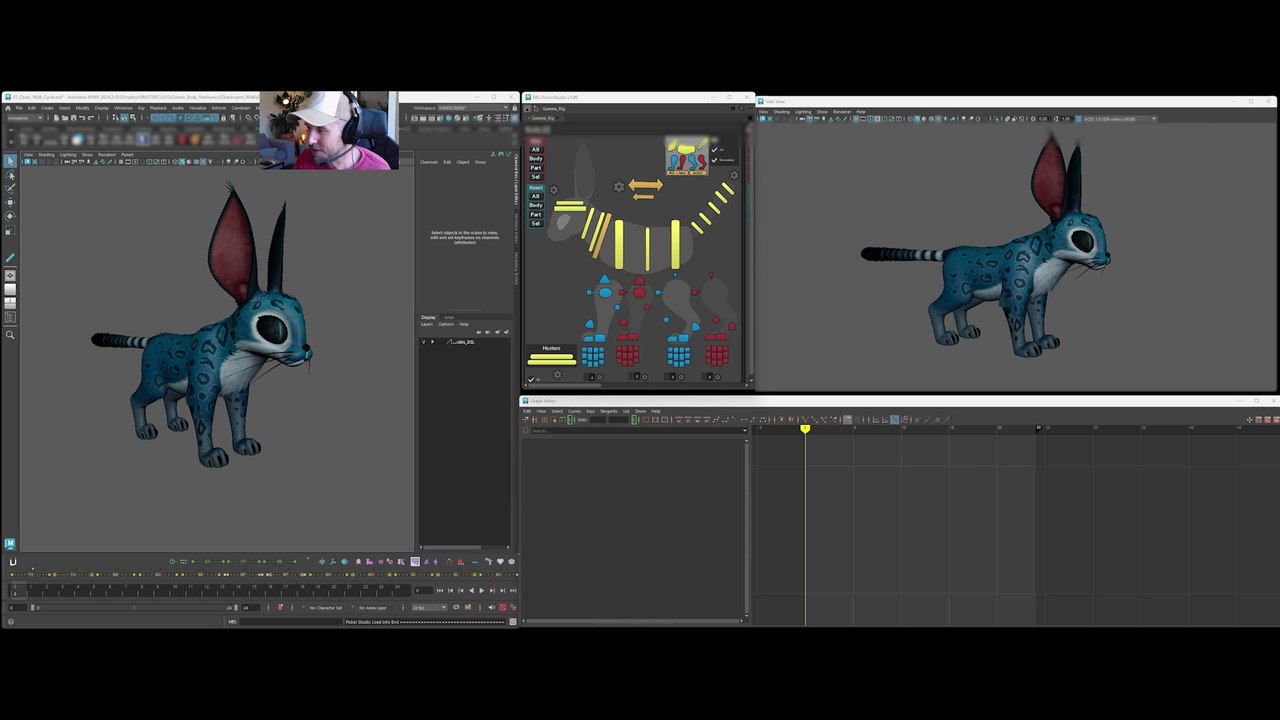Toggle the V visibility of display layer
This screenshot has width=1280, height=720.
tap(424, 342)
